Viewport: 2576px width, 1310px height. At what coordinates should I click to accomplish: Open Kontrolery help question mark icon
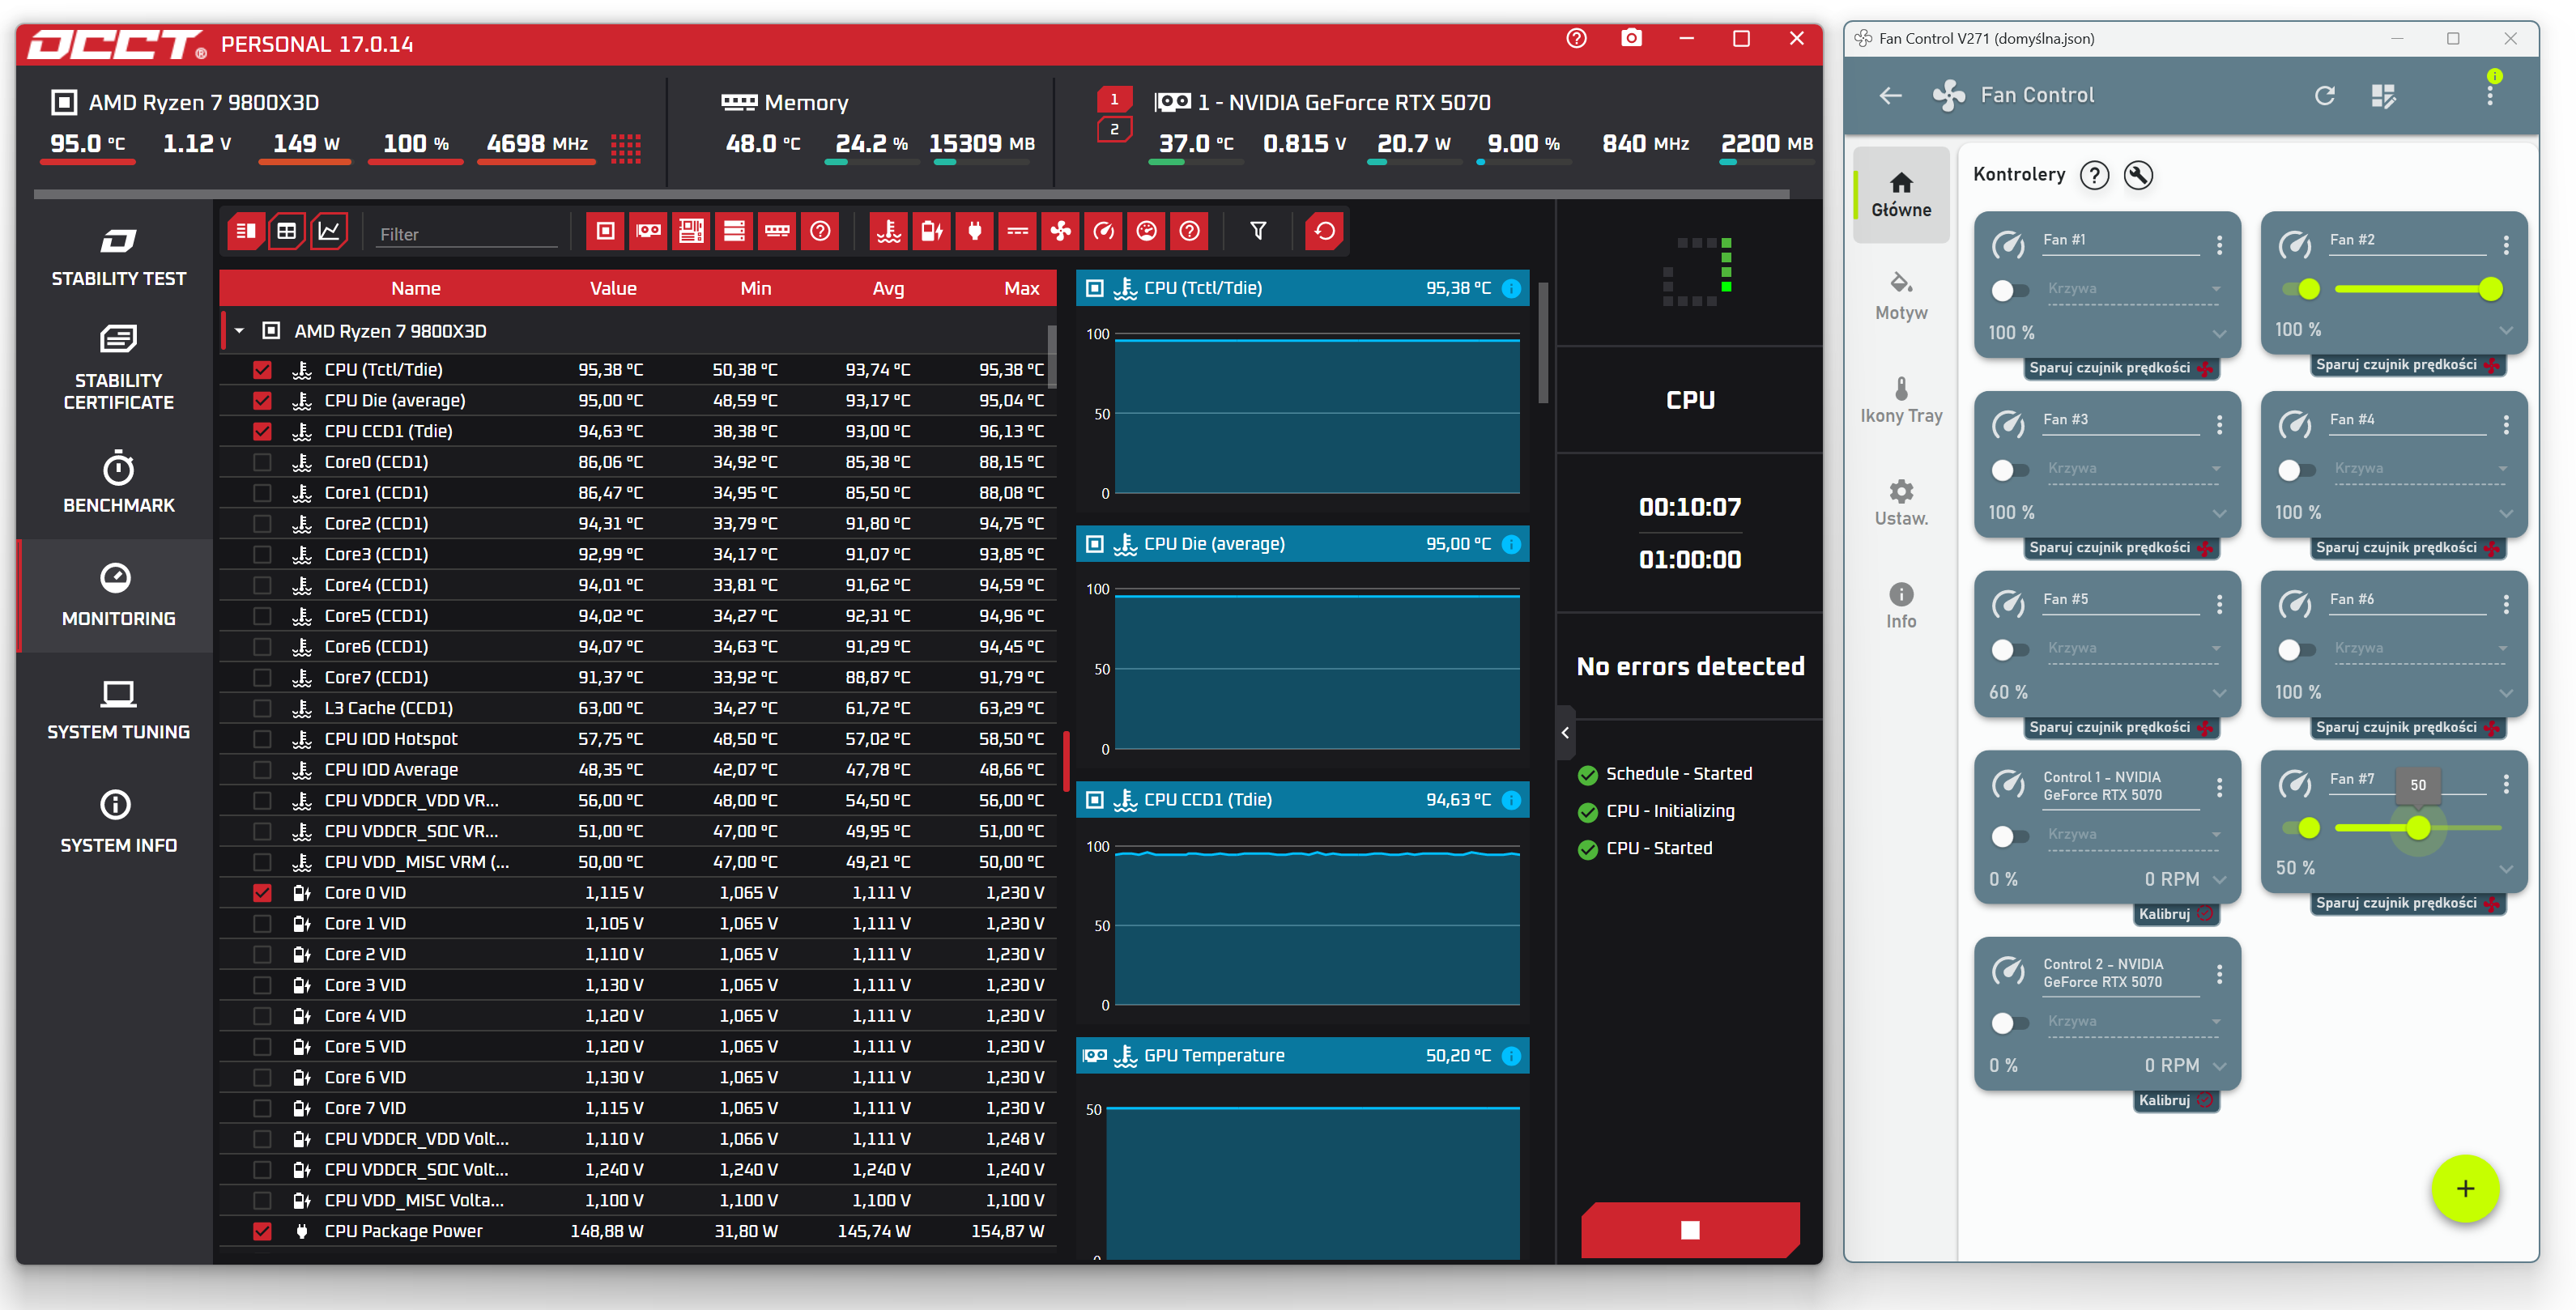pos(2094,175)
